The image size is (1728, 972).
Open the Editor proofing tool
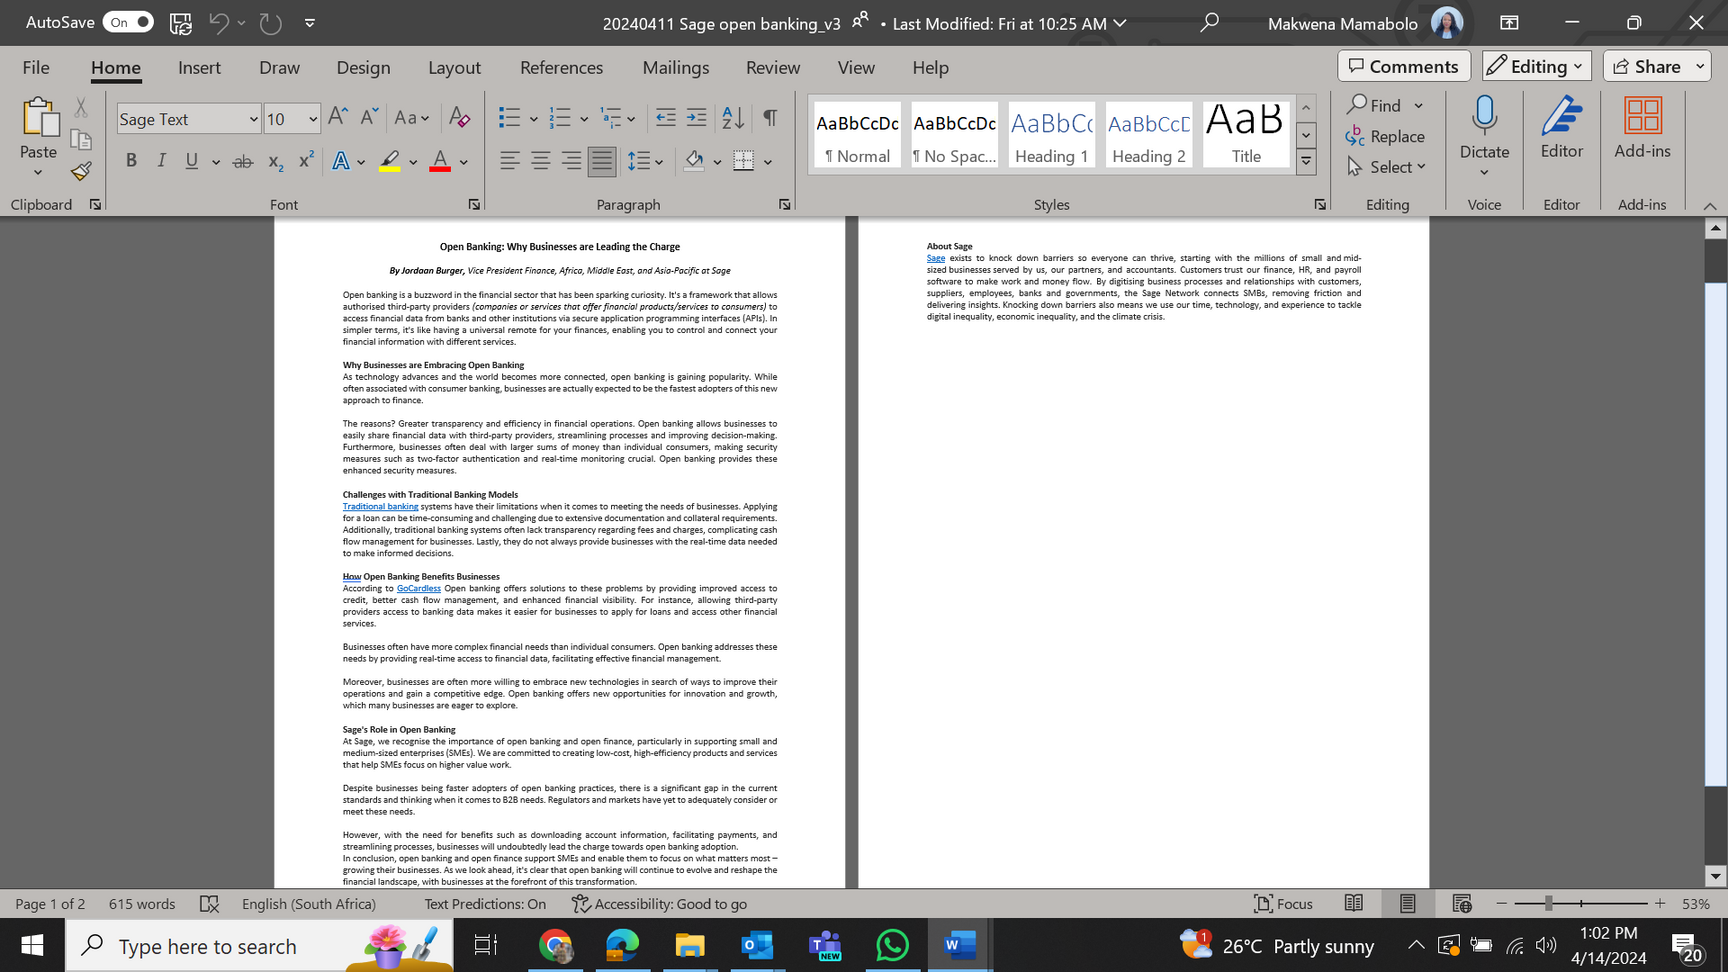[1561, 128]
